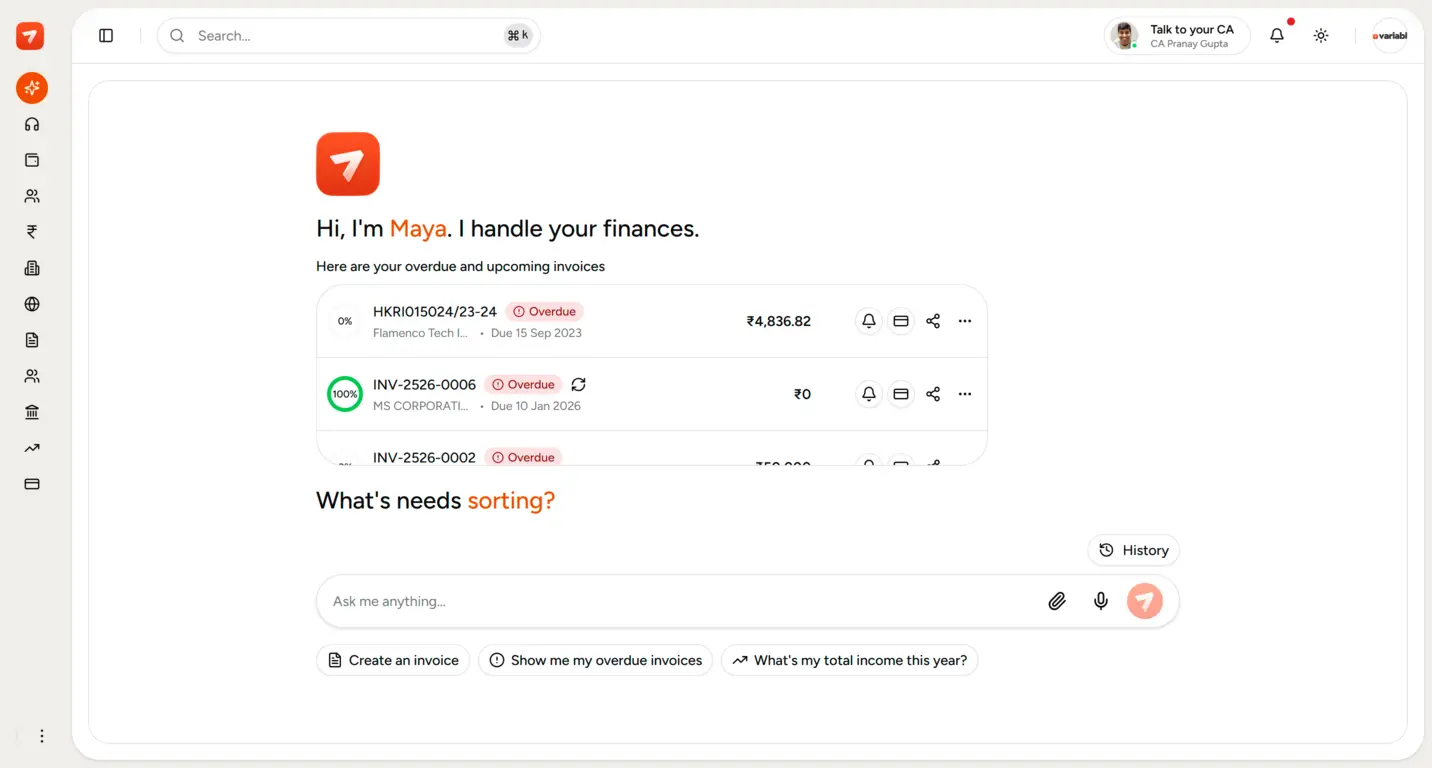The height and width of the screenshot is (768, 1432).
Task: Click the 100% payment progress ring
Action: (345, 394)
